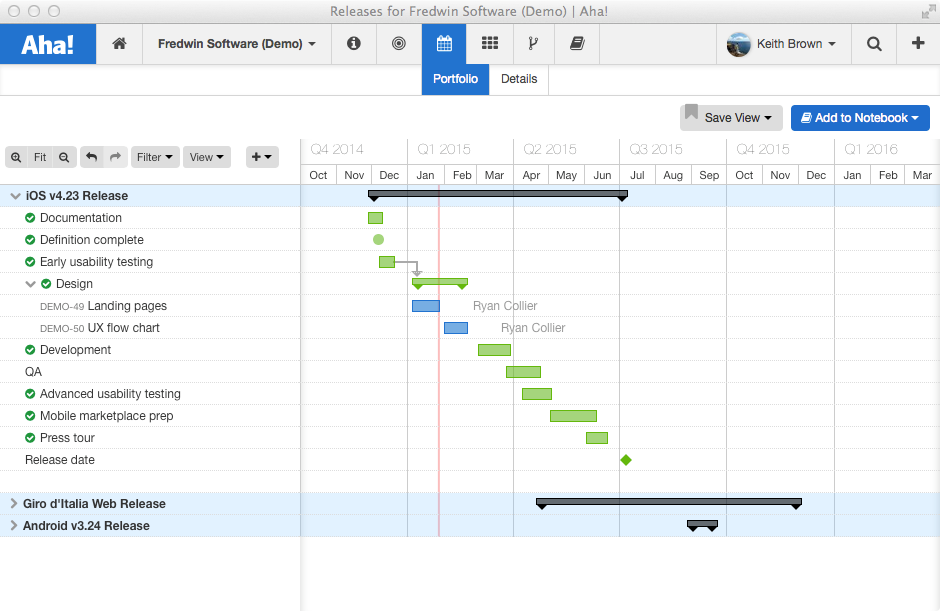
Task: Expand the Giro d'Italia Web Release
Action: pos(13,504)
